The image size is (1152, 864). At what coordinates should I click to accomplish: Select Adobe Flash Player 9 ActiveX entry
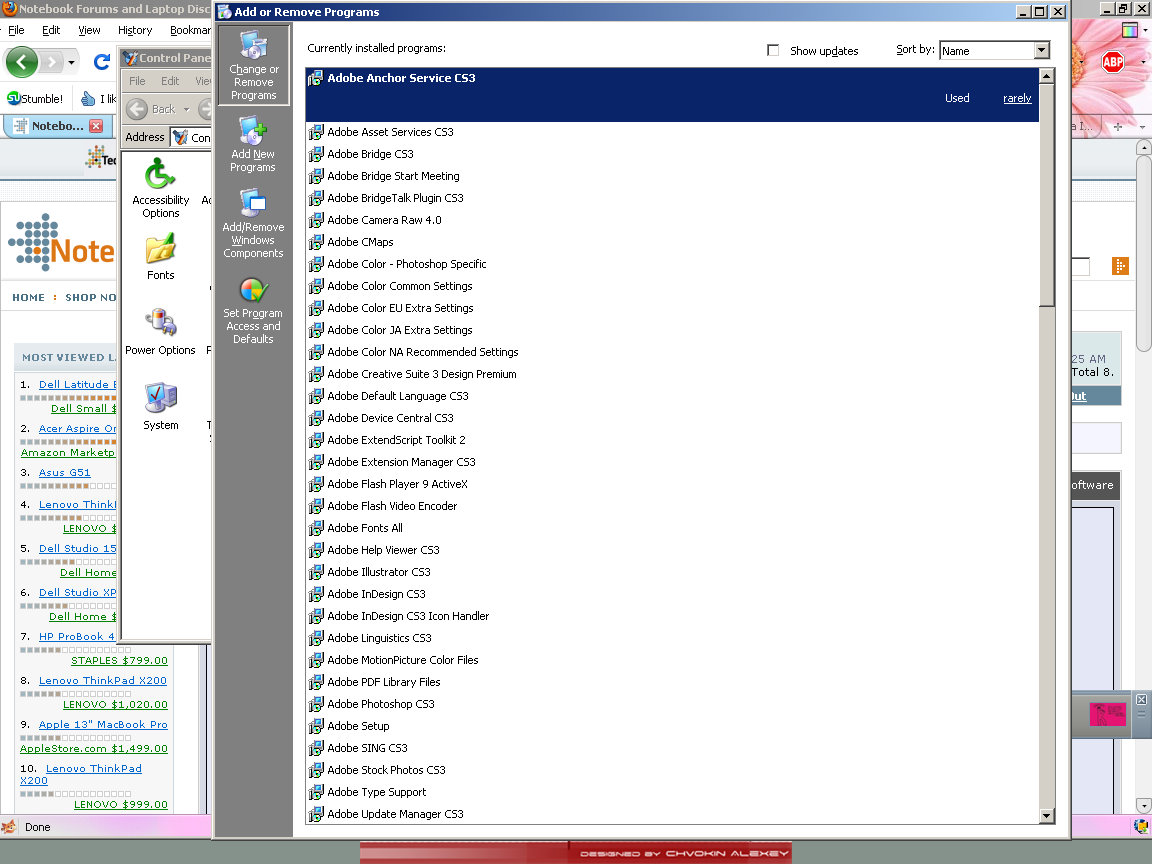click(x=397, y=485)
